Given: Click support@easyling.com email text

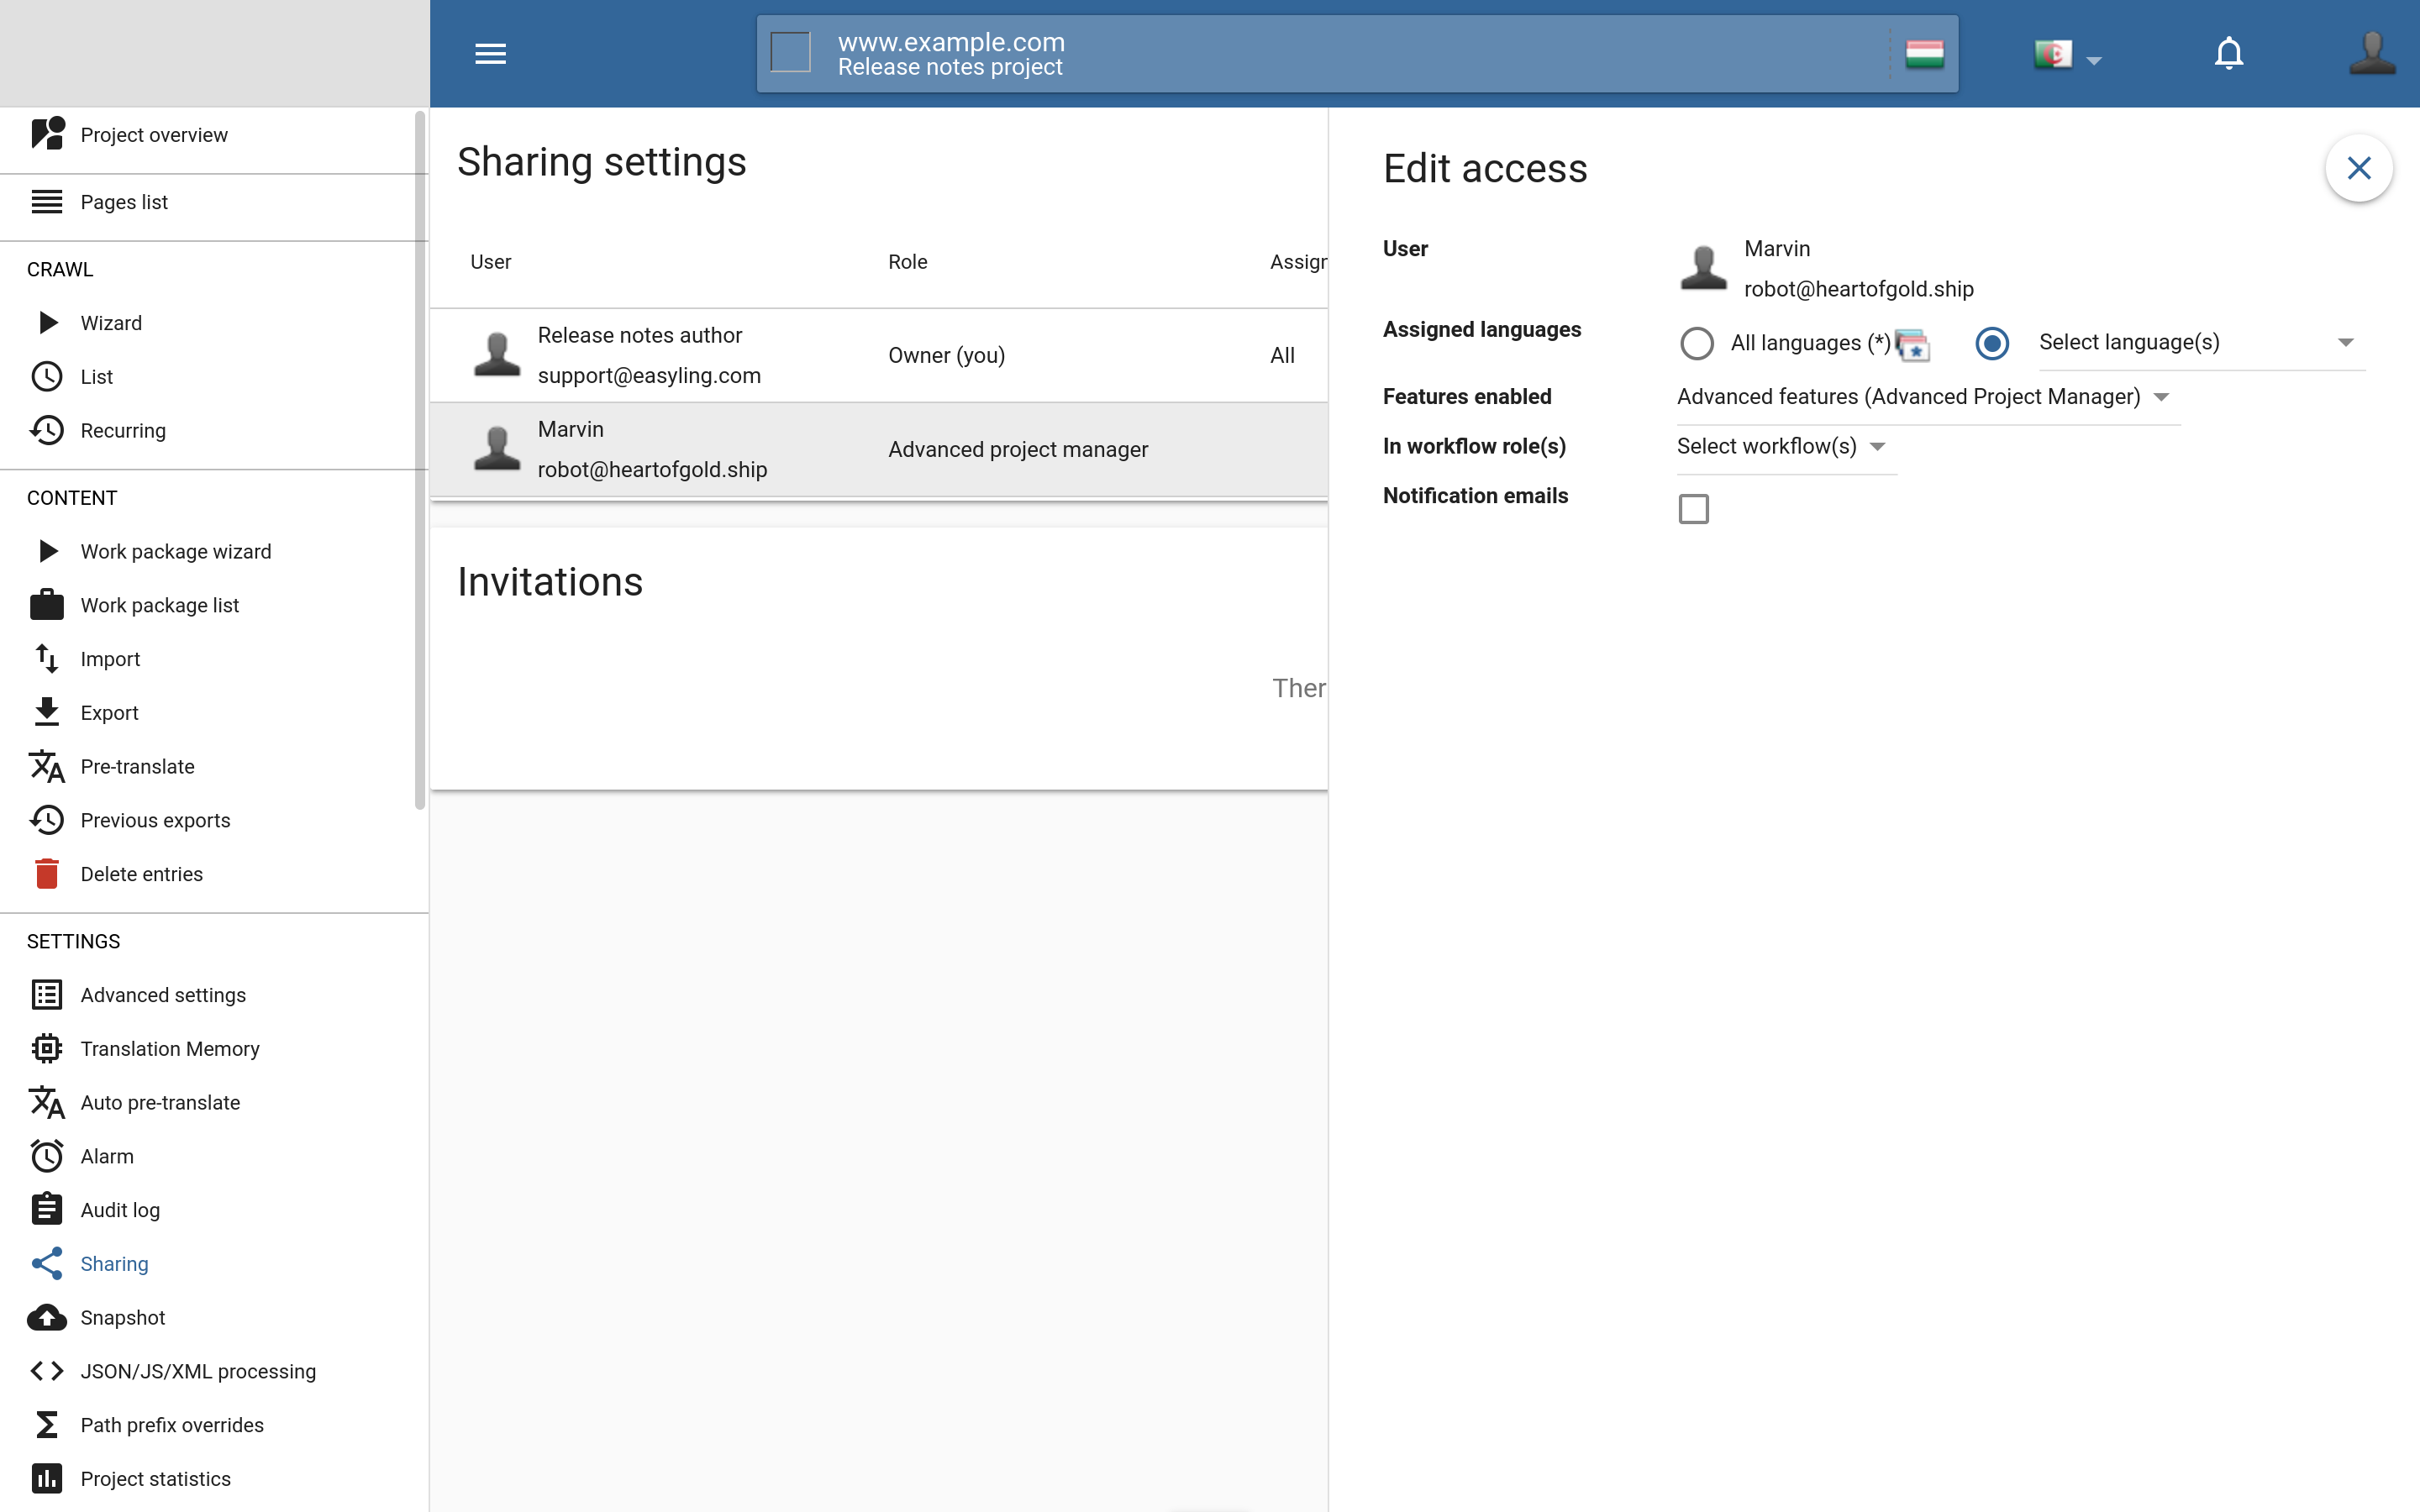Looking at the screenshot, I should [649, 375].
